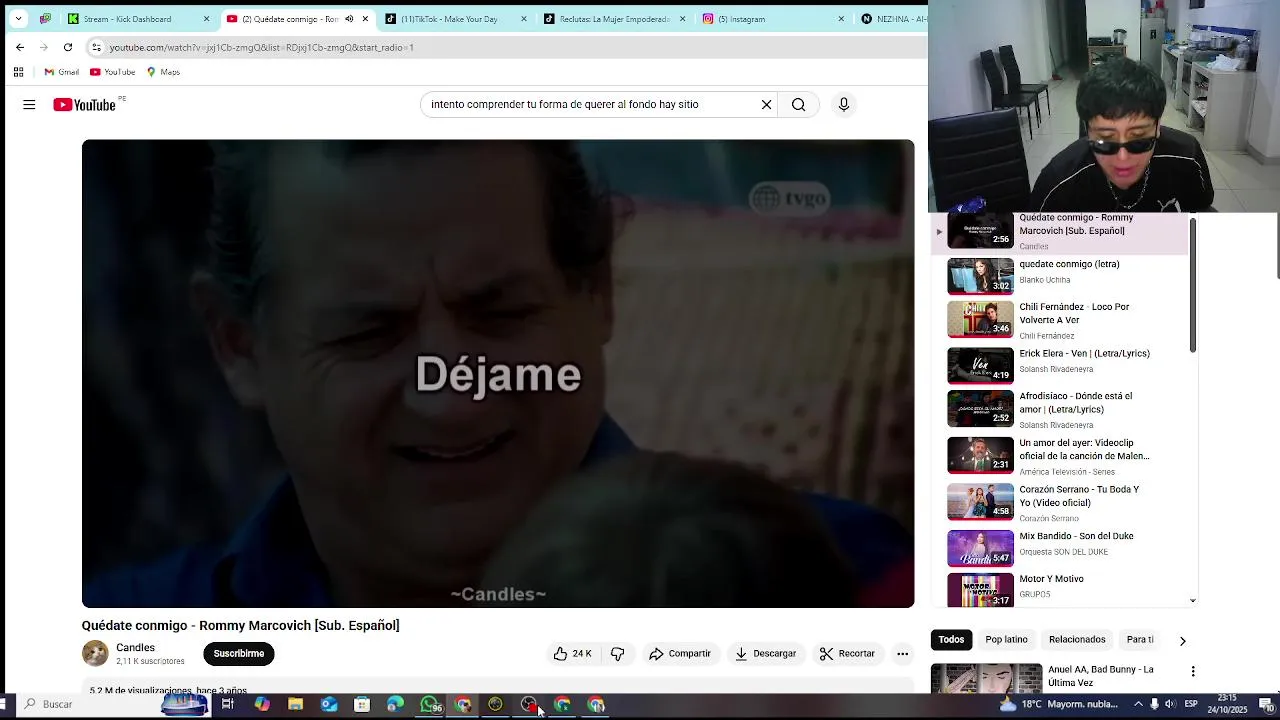Subscribe to Candles with Suscribirme

point(238,654)
